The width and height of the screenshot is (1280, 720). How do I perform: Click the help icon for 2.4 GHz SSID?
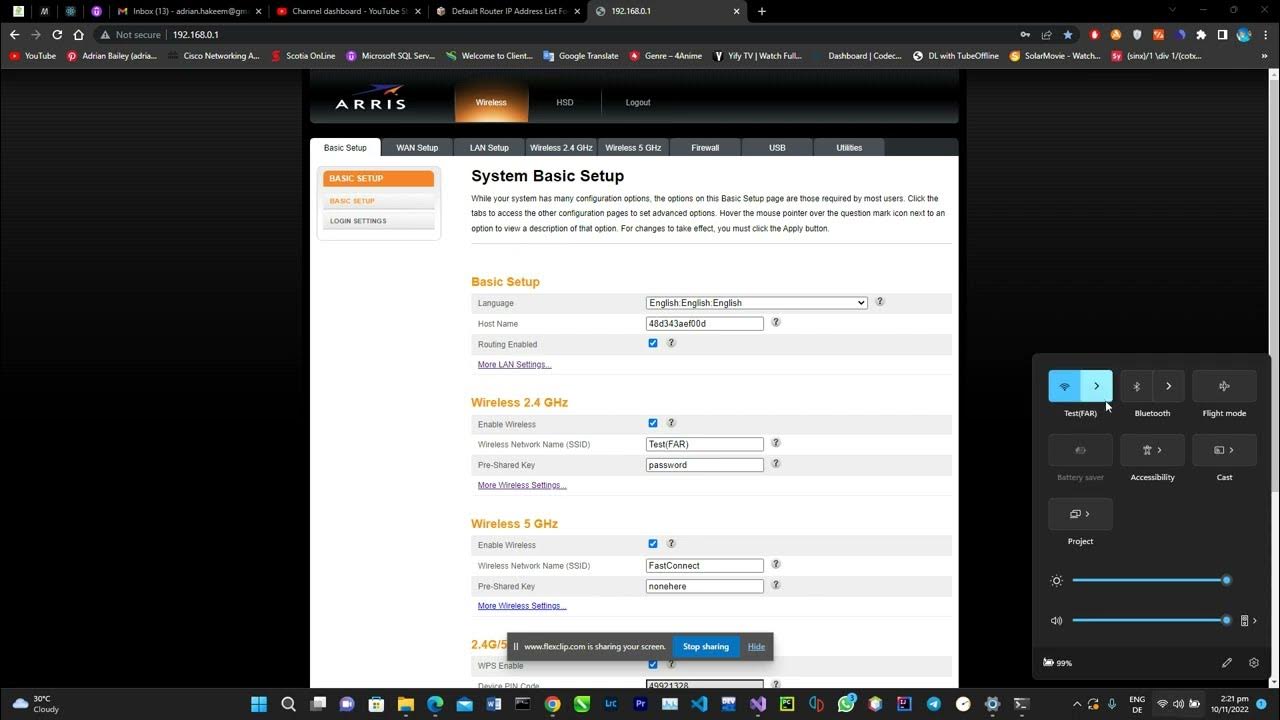(776, 443)
